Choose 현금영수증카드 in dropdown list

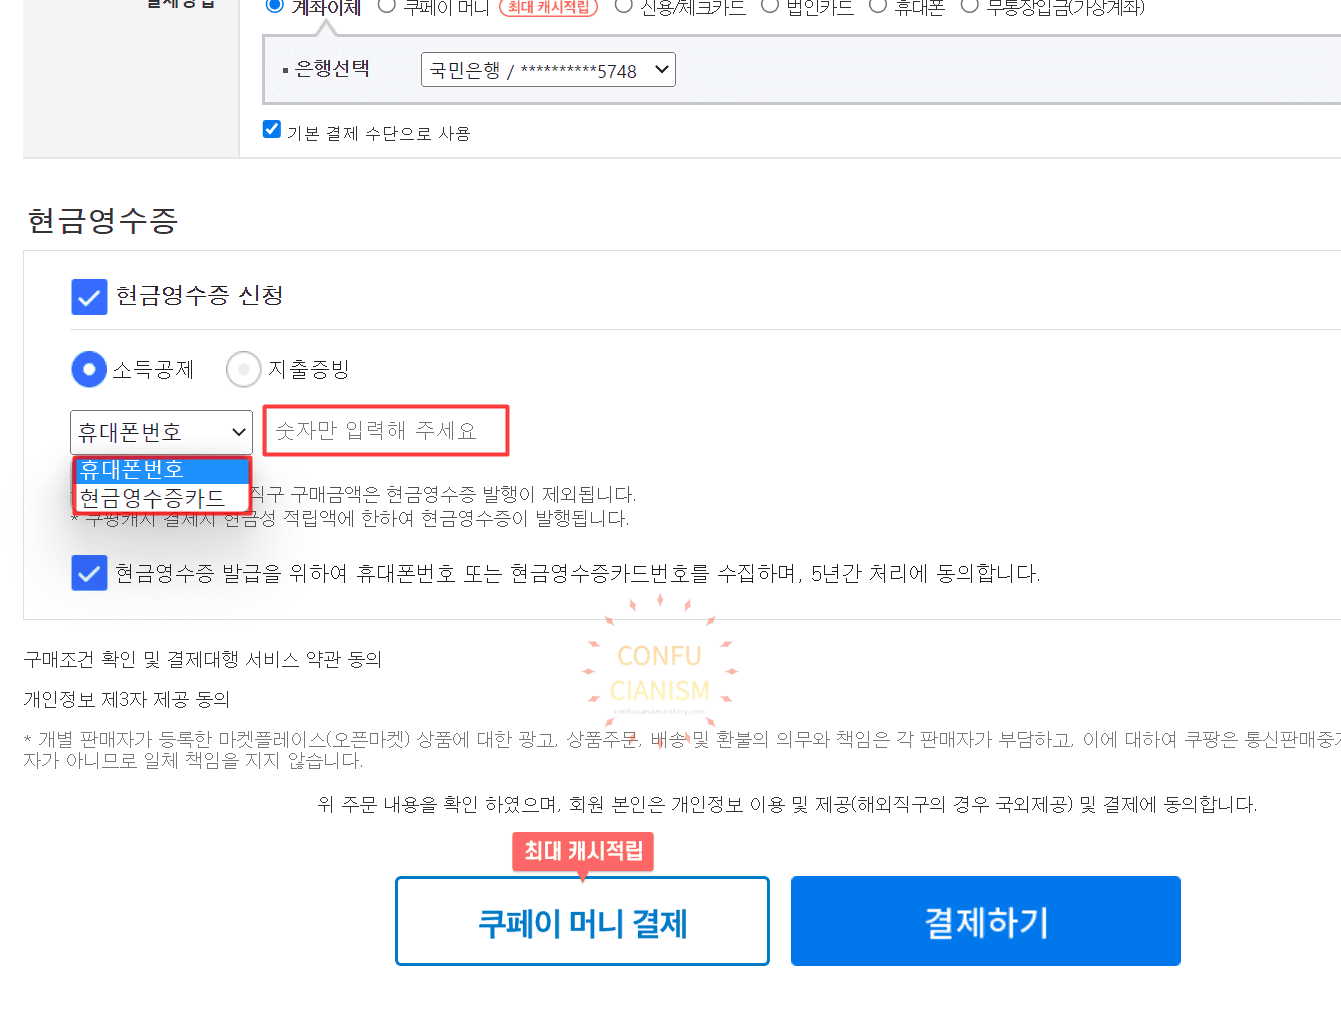(x=162, y=498)
